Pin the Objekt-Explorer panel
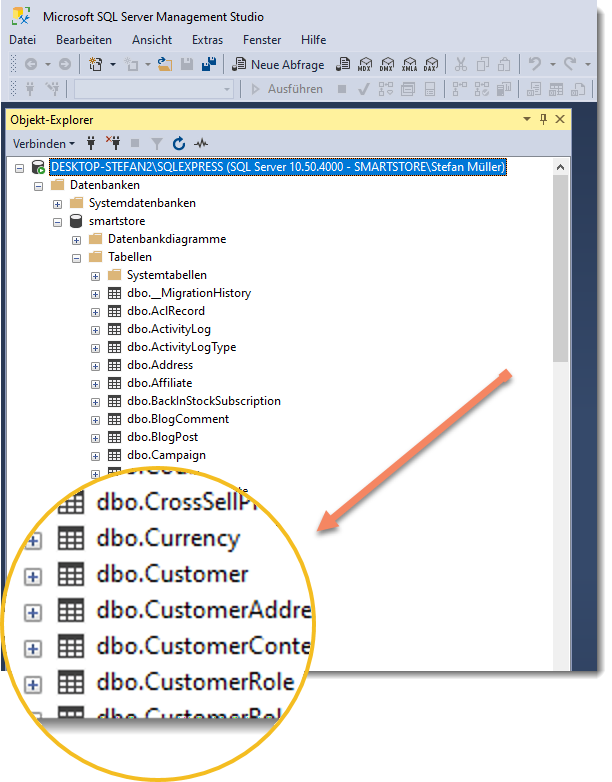 (x=543, y=119)
